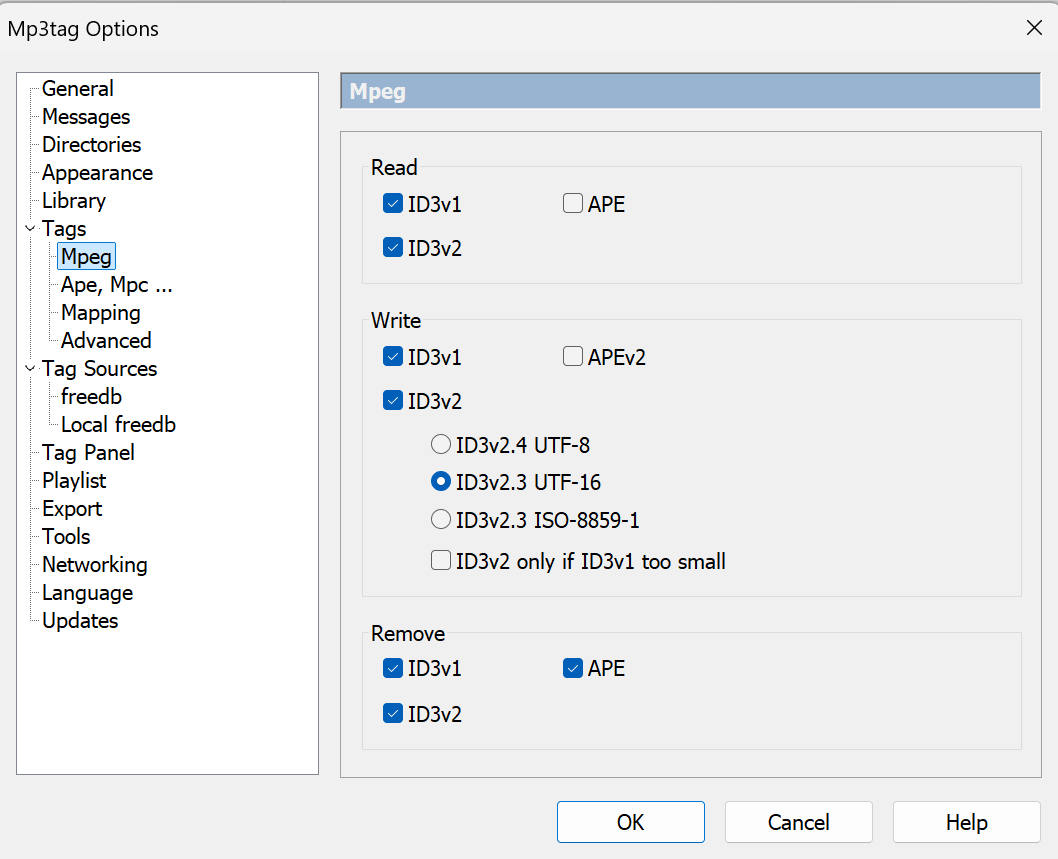
Task: Open Tag Panel options
Action: coord(88,453)
